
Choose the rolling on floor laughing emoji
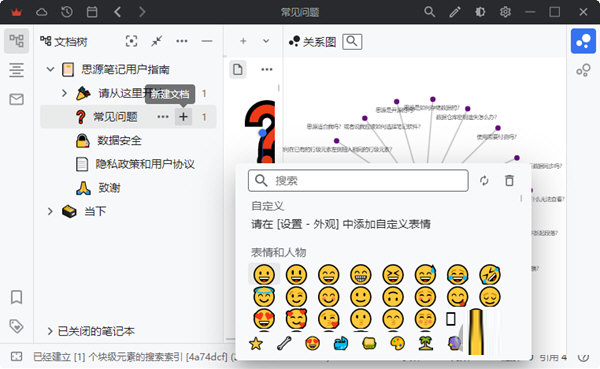pos(490,274)
